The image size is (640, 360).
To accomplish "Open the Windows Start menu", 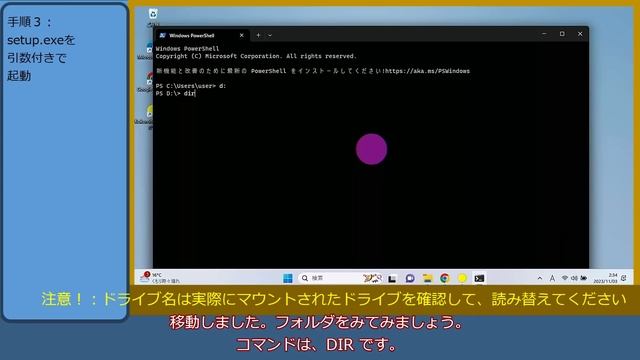I will 288,278.
